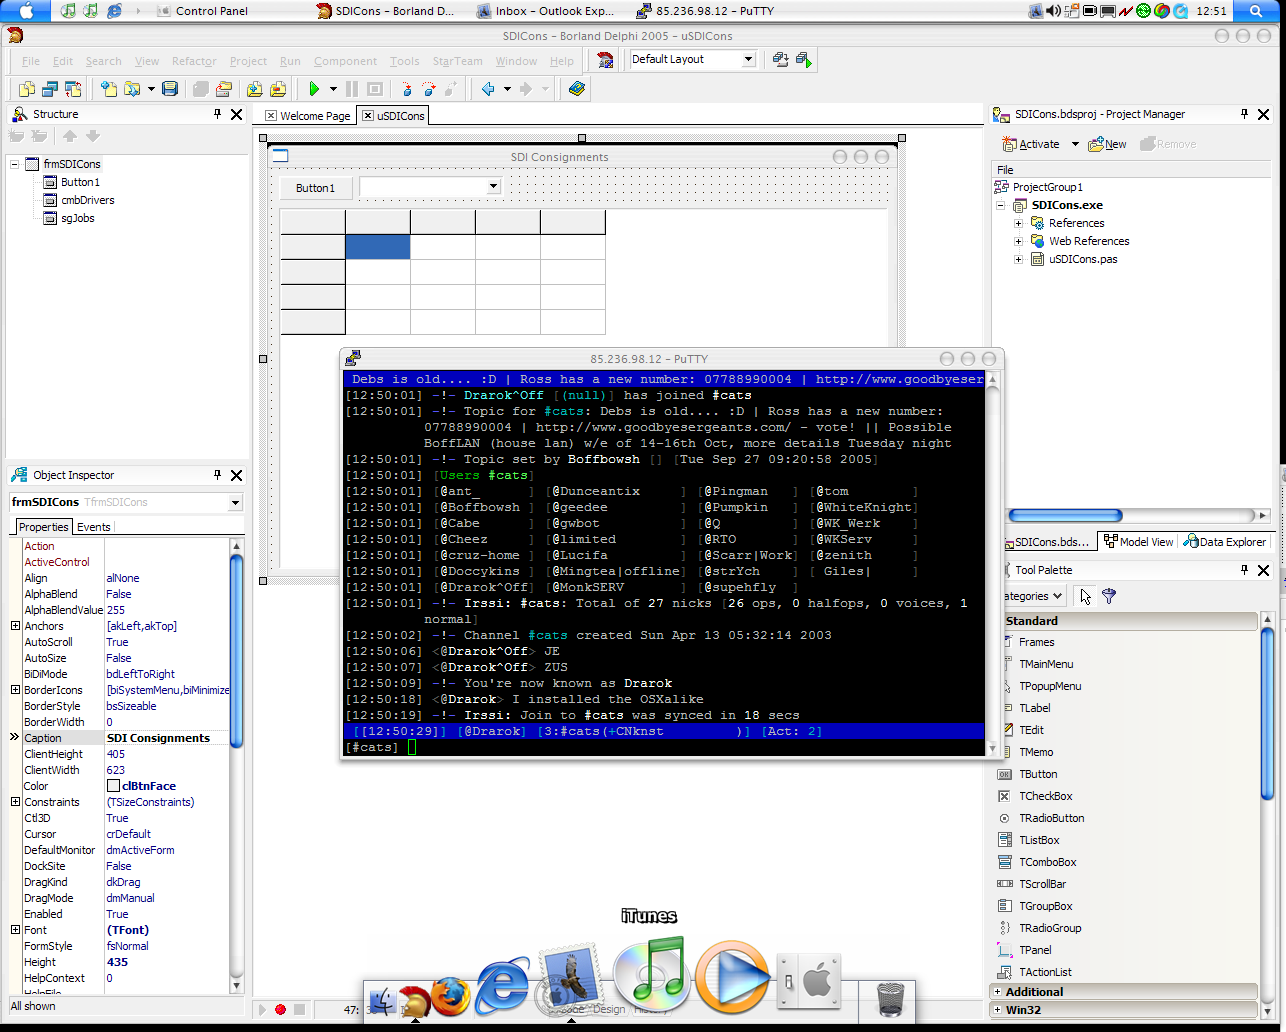Expand the Anchors property
The width and height of the screenshot is (1286, 1032).
[x=15, y=626]
